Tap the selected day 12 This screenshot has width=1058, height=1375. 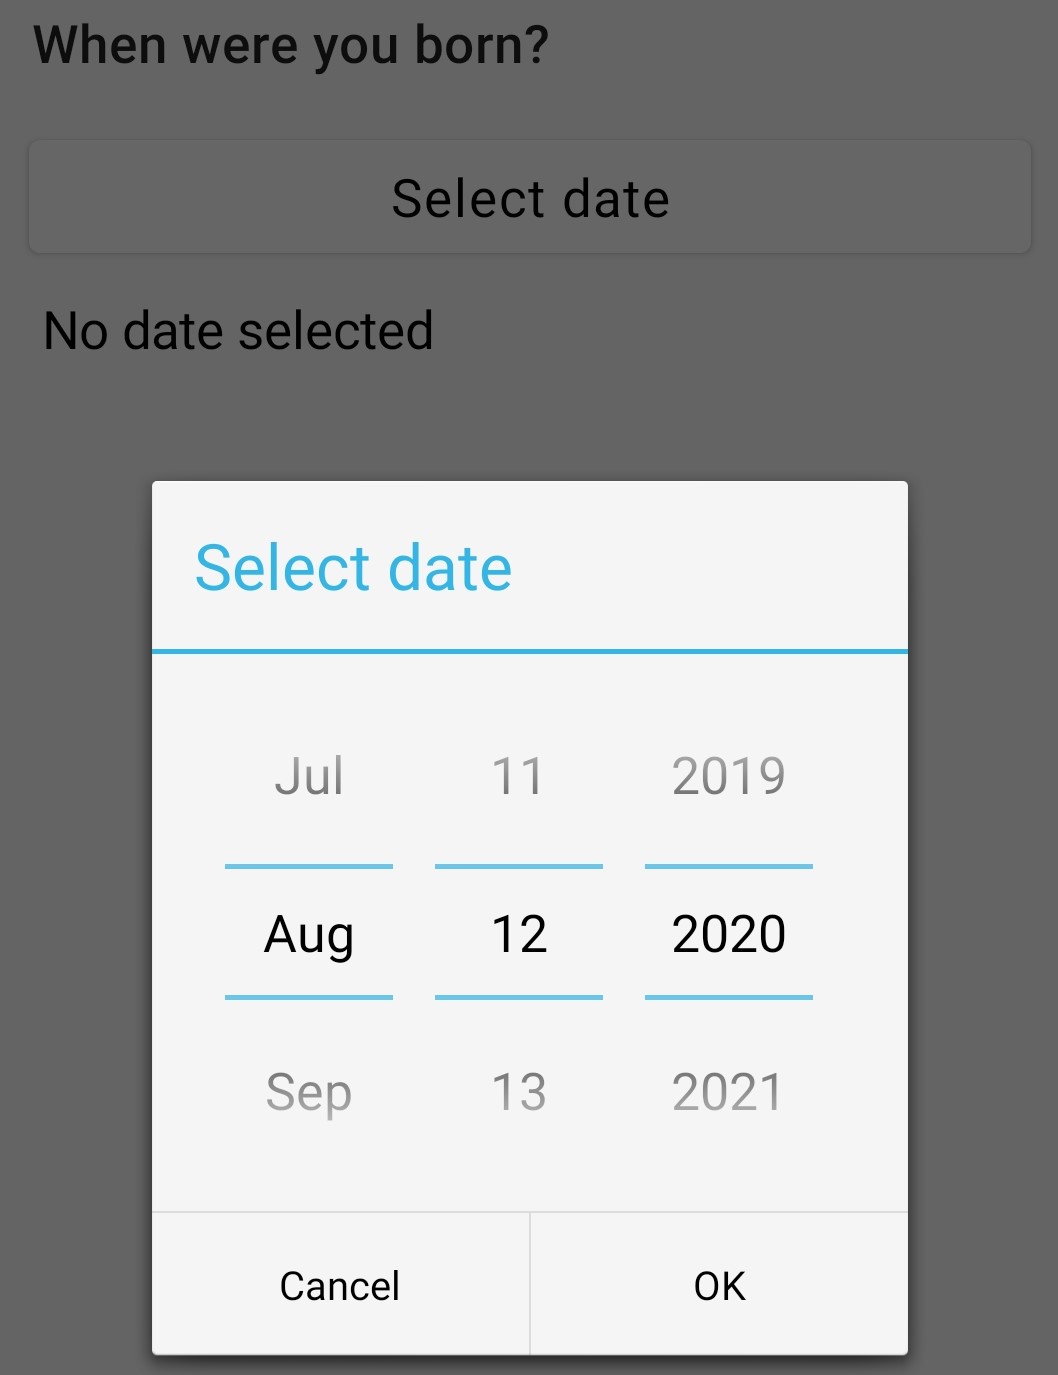(519, 934)
